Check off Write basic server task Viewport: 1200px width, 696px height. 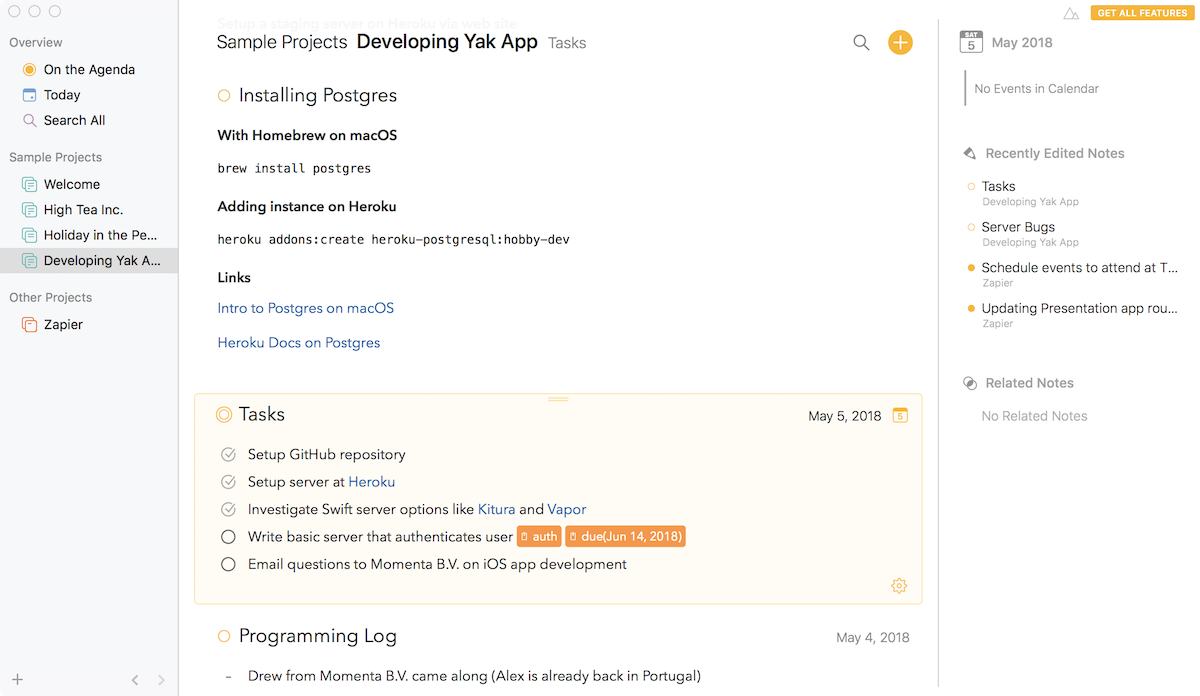tap(229, 537)
